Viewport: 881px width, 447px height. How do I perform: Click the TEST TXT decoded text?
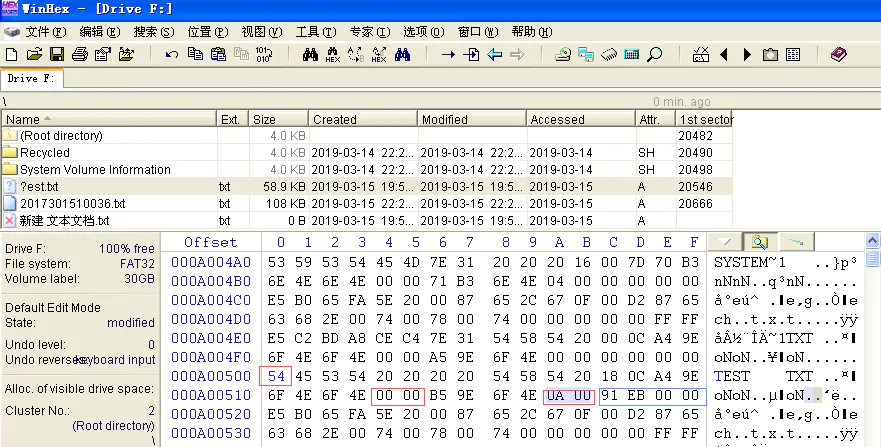[763, 376]
